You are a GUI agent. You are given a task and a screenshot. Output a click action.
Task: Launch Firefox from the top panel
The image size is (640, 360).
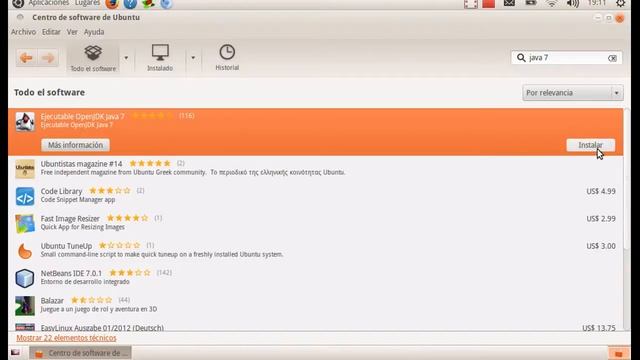pyautogui.click(x=112, y=4)
